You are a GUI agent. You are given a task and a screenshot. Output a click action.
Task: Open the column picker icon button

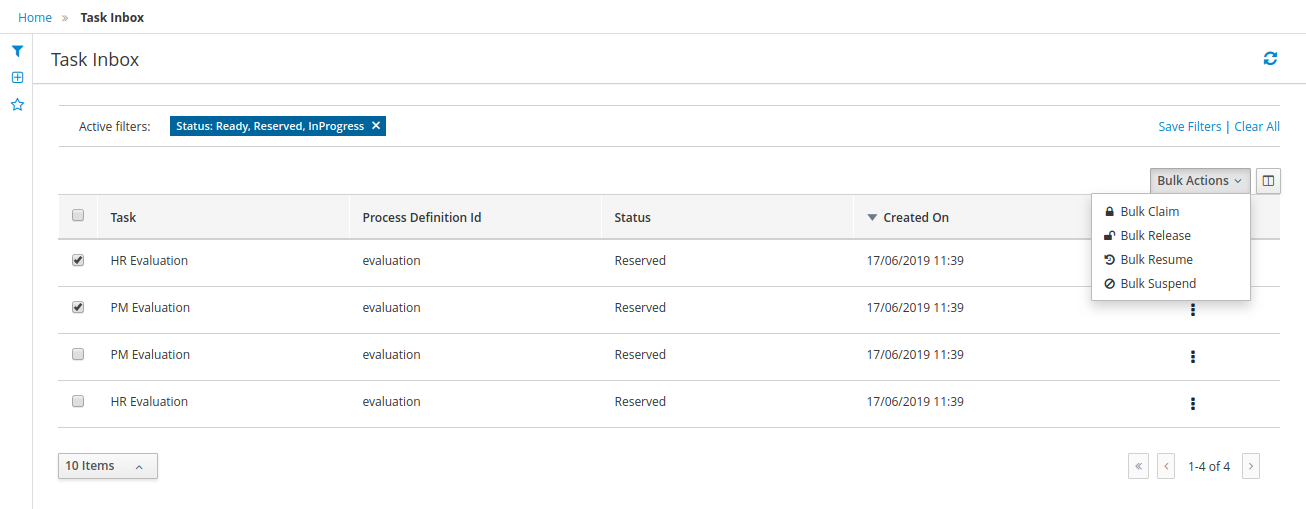[1268, 181]
